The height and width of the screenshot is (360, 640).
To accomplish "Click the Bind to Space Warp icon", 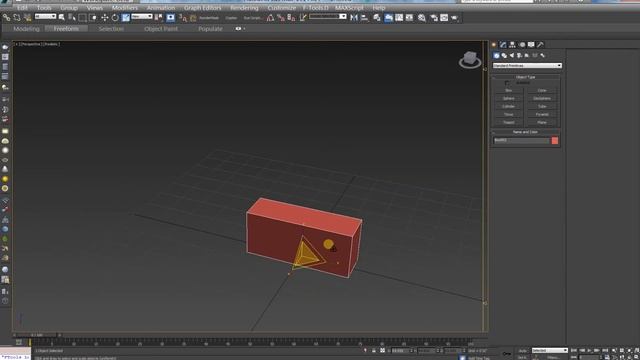I will pos(27,17).
